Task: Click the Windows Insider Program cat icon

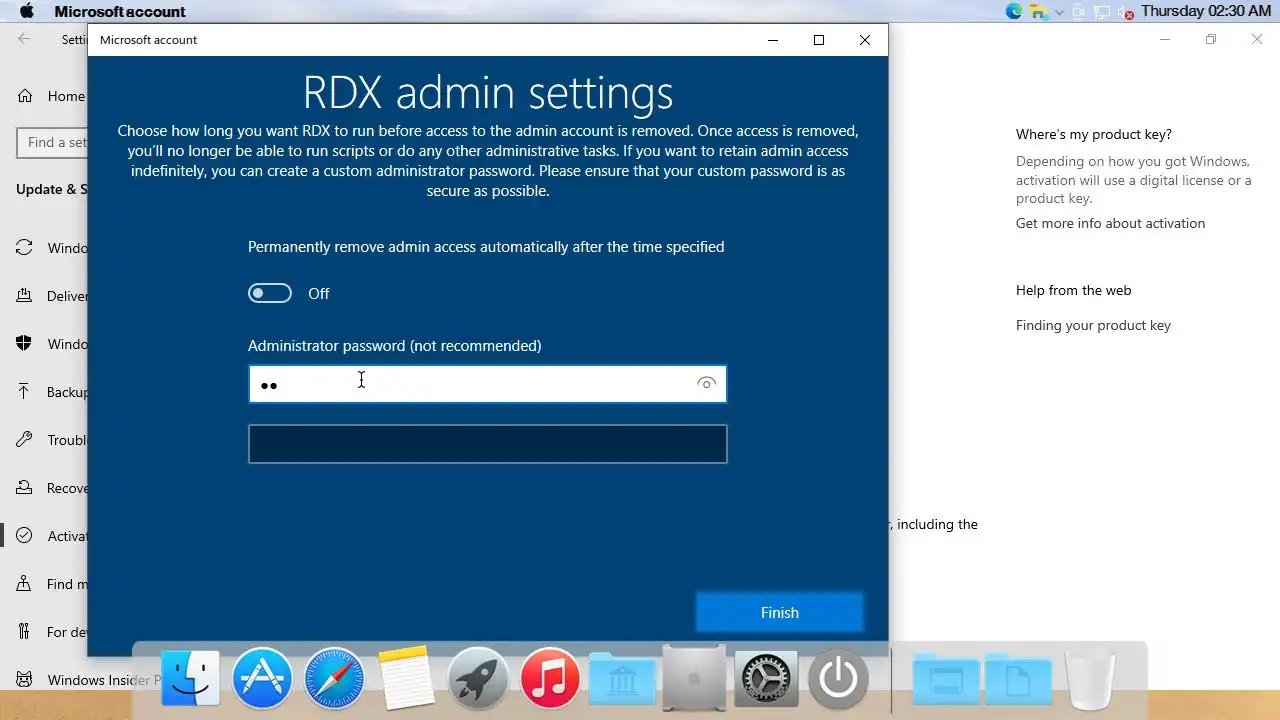Action: (x=24, y=680)
